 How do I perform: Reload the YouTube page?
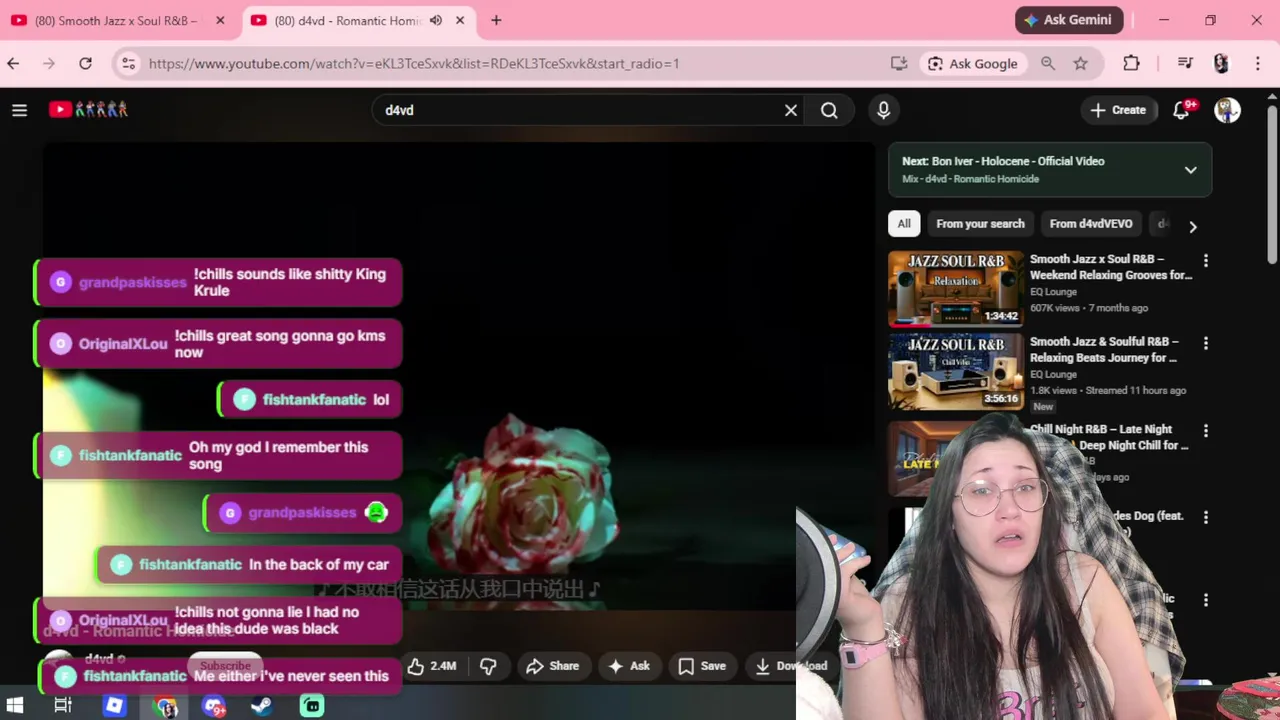(x=85, y=63)
